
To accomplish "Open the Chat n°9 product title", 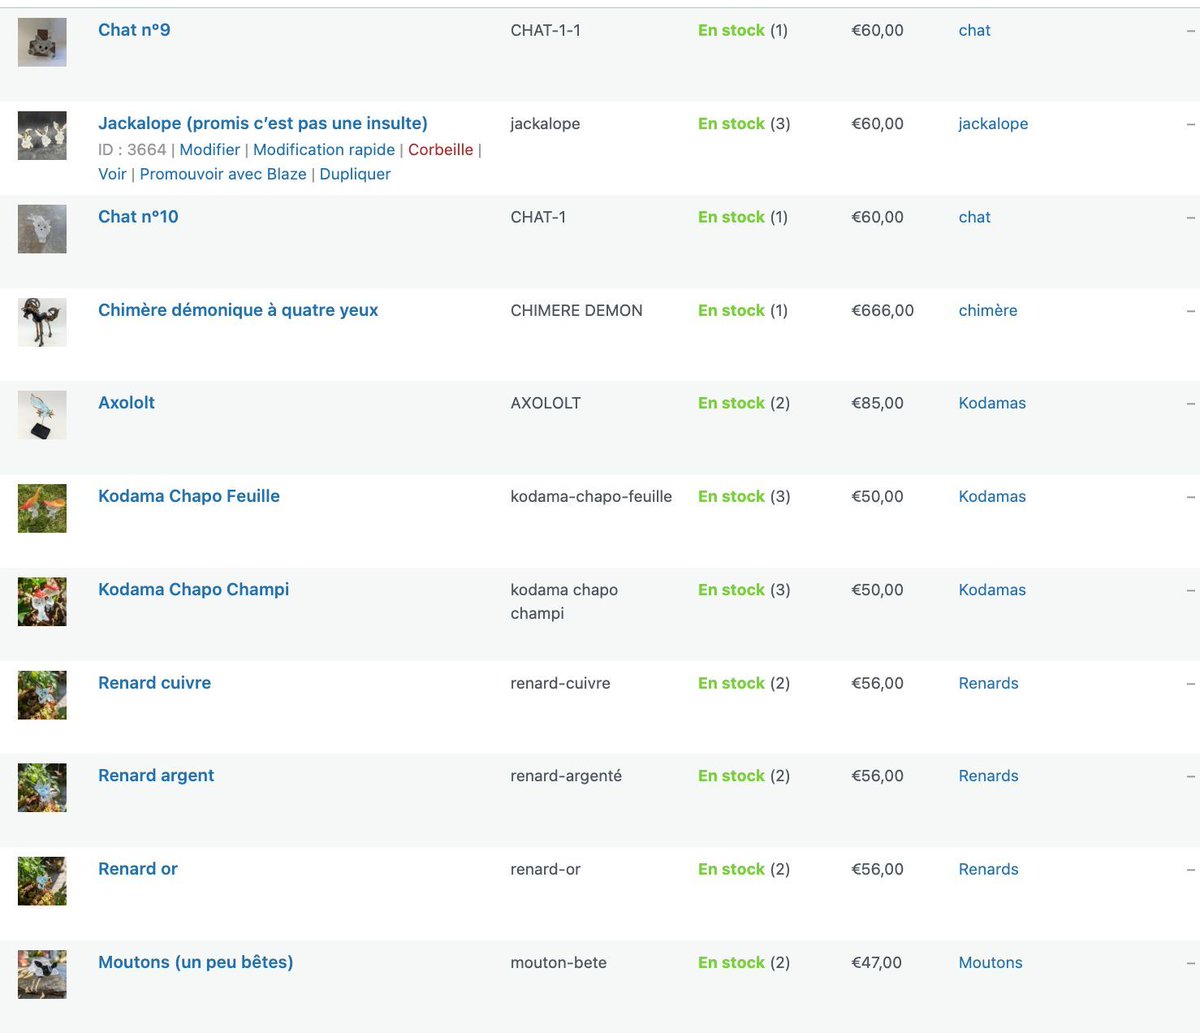I will (134, 30).
